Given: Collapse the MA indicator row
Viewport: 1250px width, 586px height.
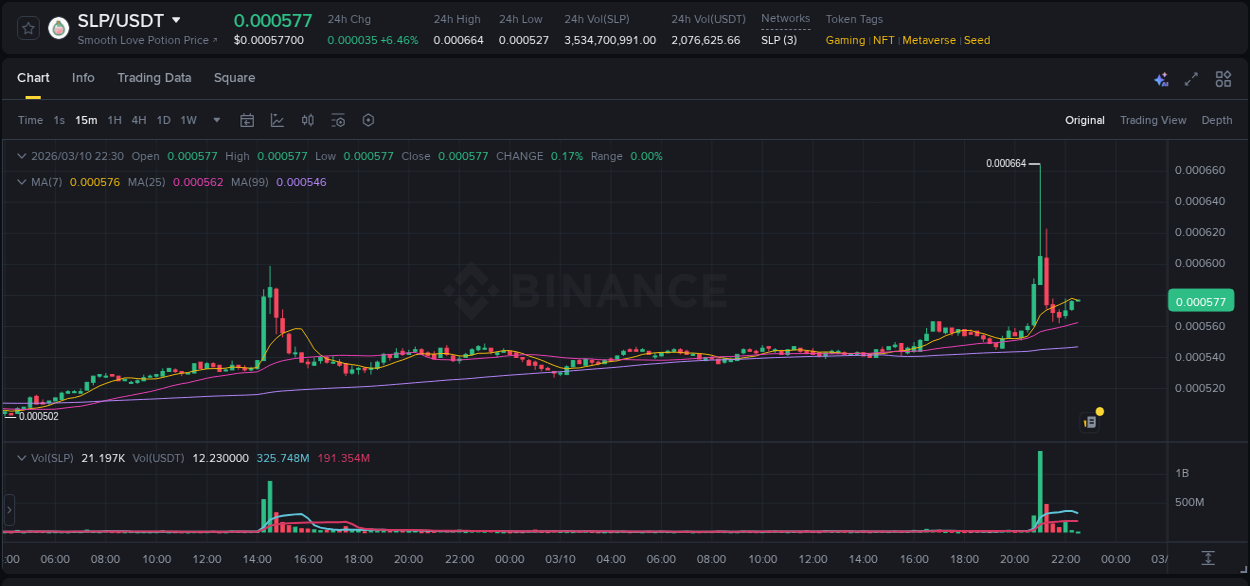Looking at the screenshot, I should 20,182.
